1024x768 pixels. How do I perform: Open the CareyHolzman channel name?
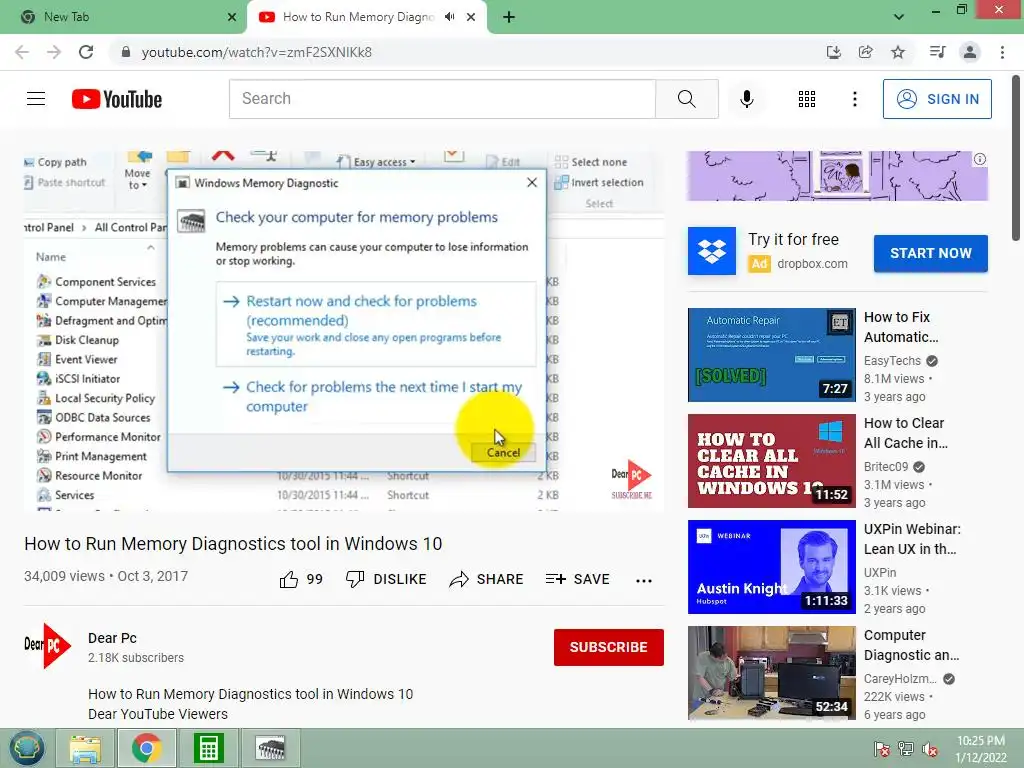click(900, 679)
